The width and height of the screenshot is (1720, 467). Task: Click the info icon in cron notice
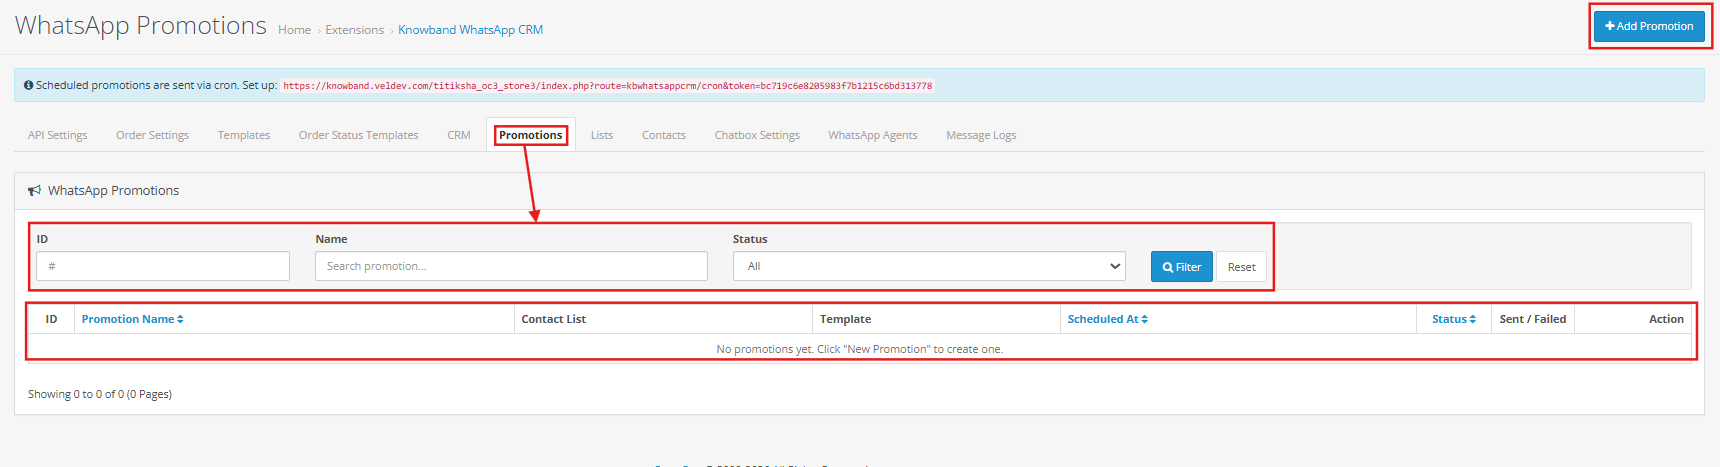point(28,85)
